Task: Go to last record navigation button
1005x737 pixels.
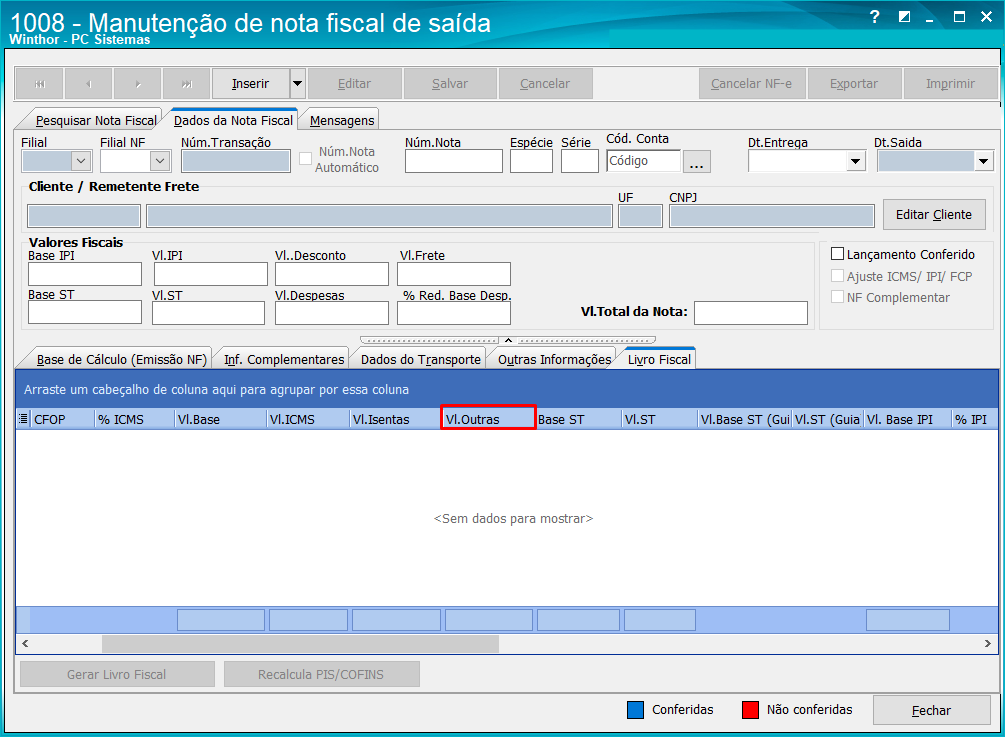Action: coord(187,84)
